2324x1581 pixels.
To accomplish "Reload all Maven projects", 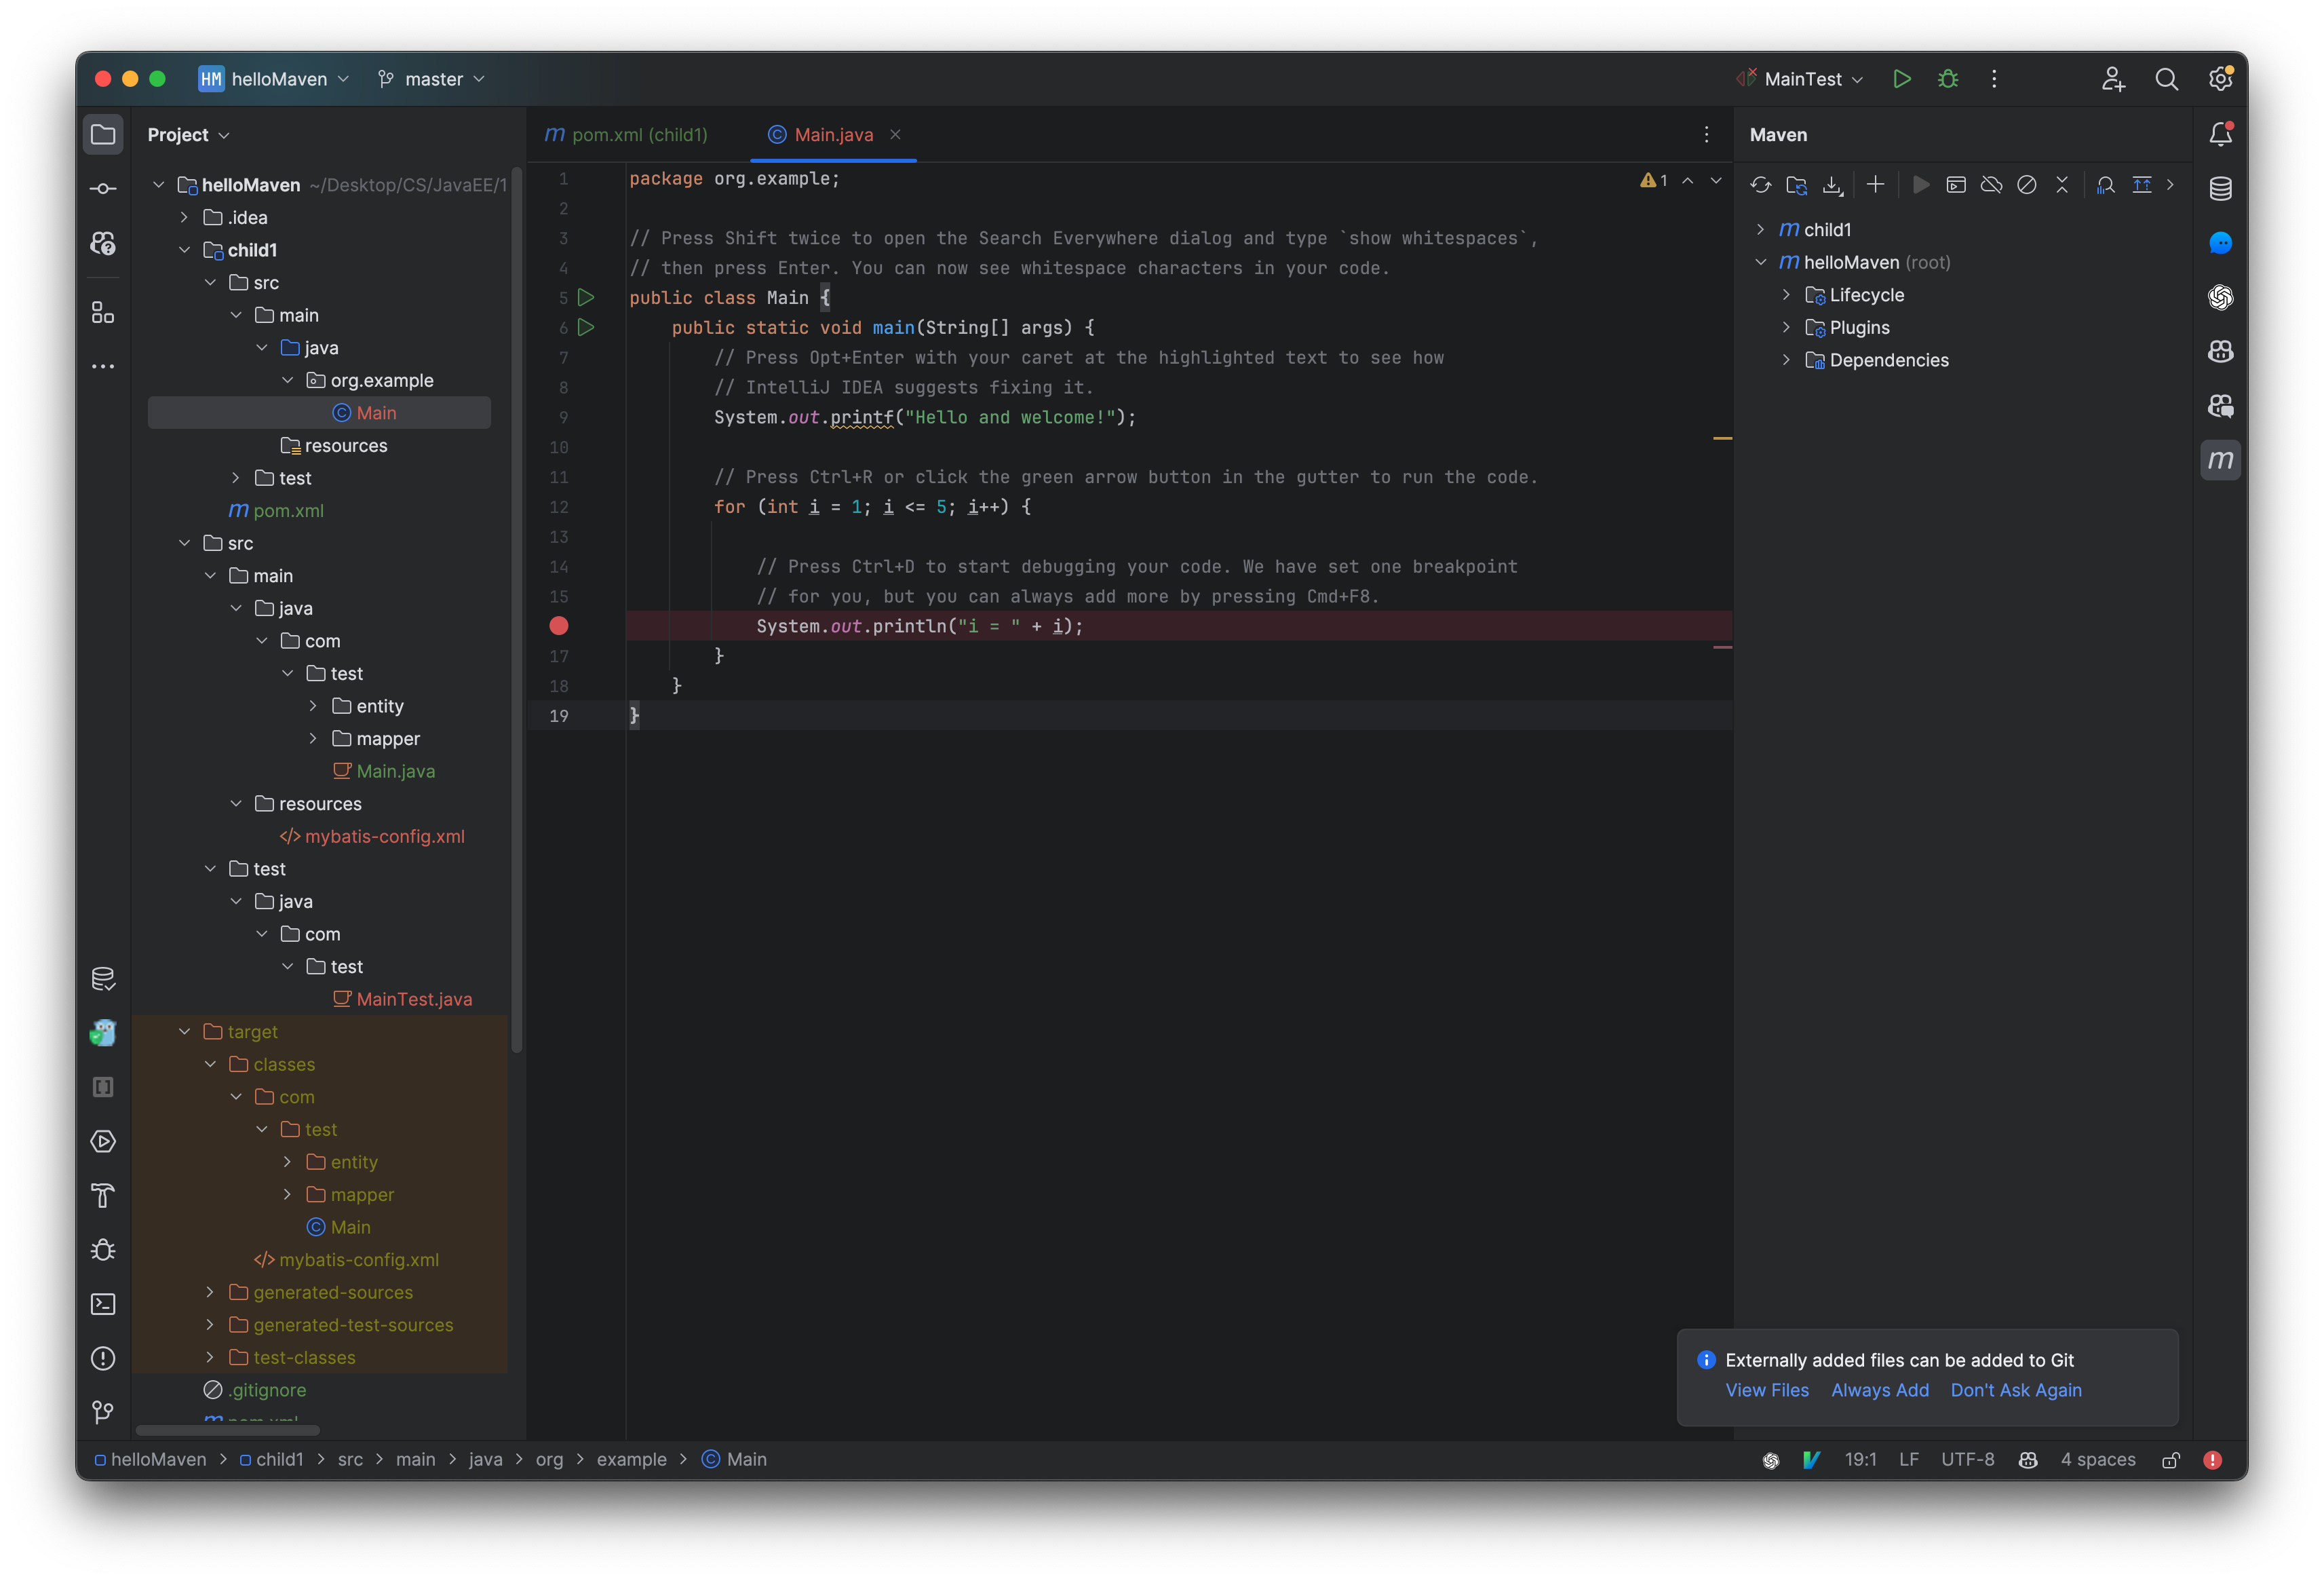I will coord(1761,185).
